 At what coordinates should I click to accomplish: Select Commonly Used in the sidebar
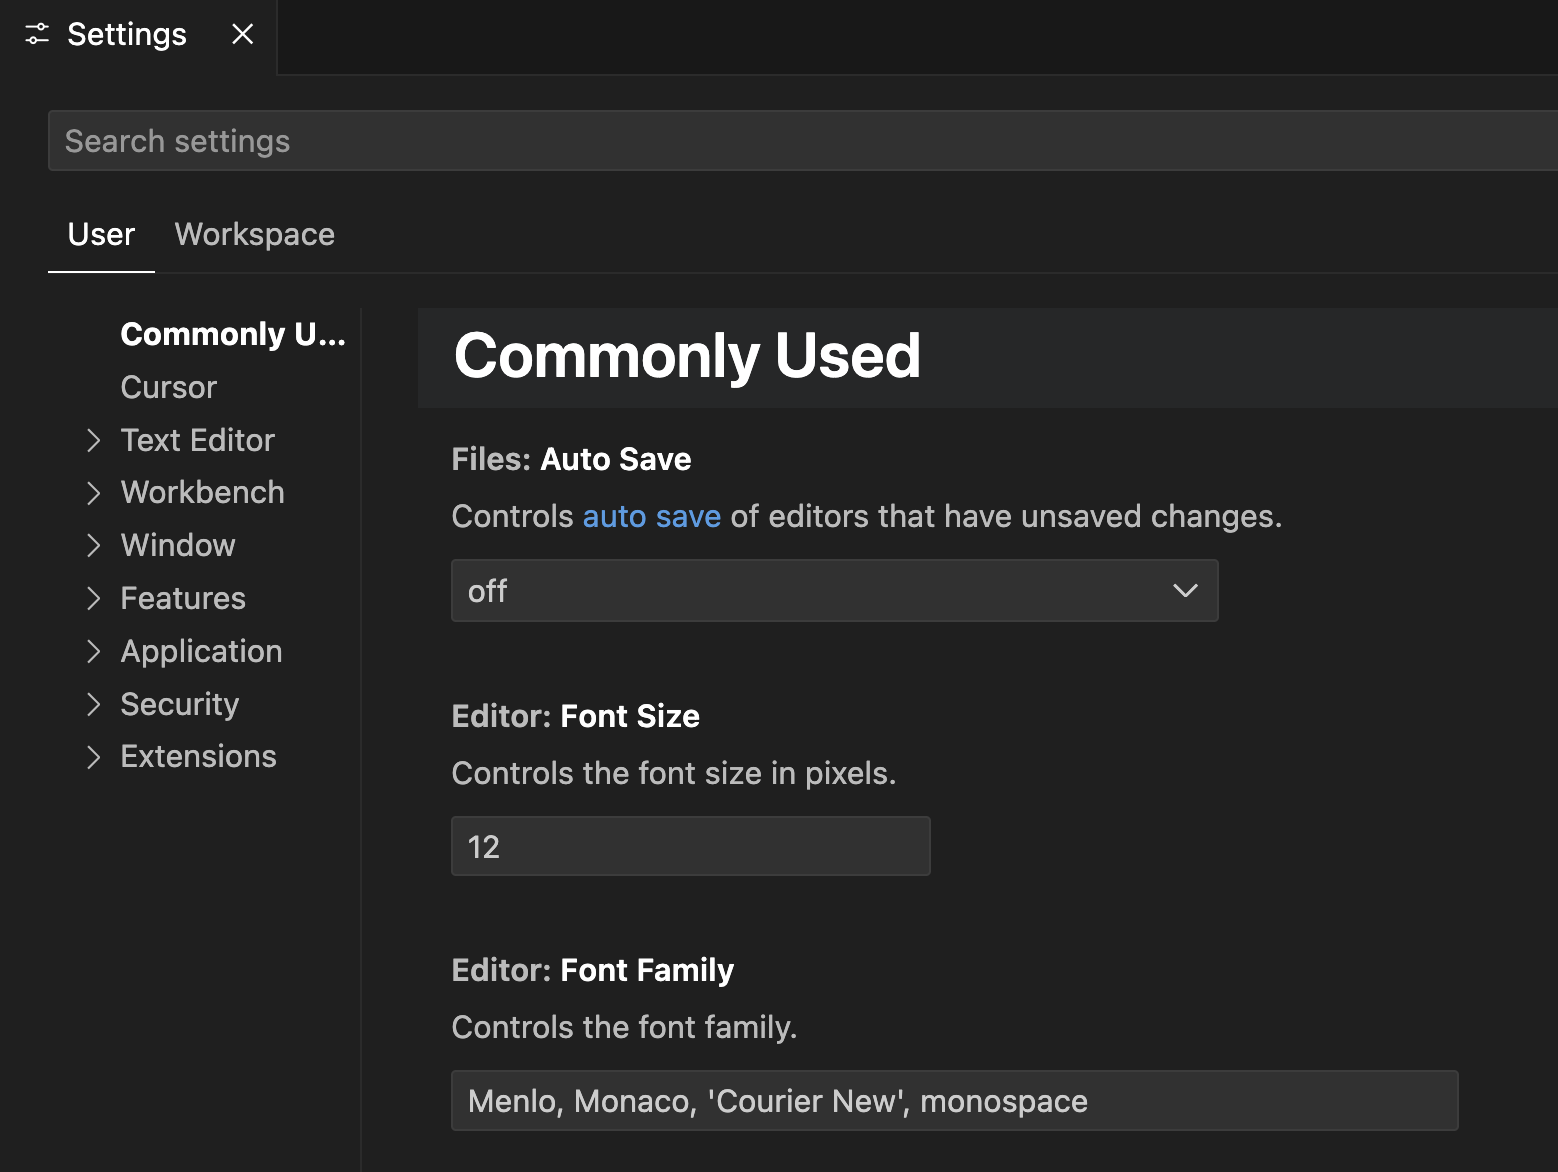pyautogui.click(x=233, y=334)
